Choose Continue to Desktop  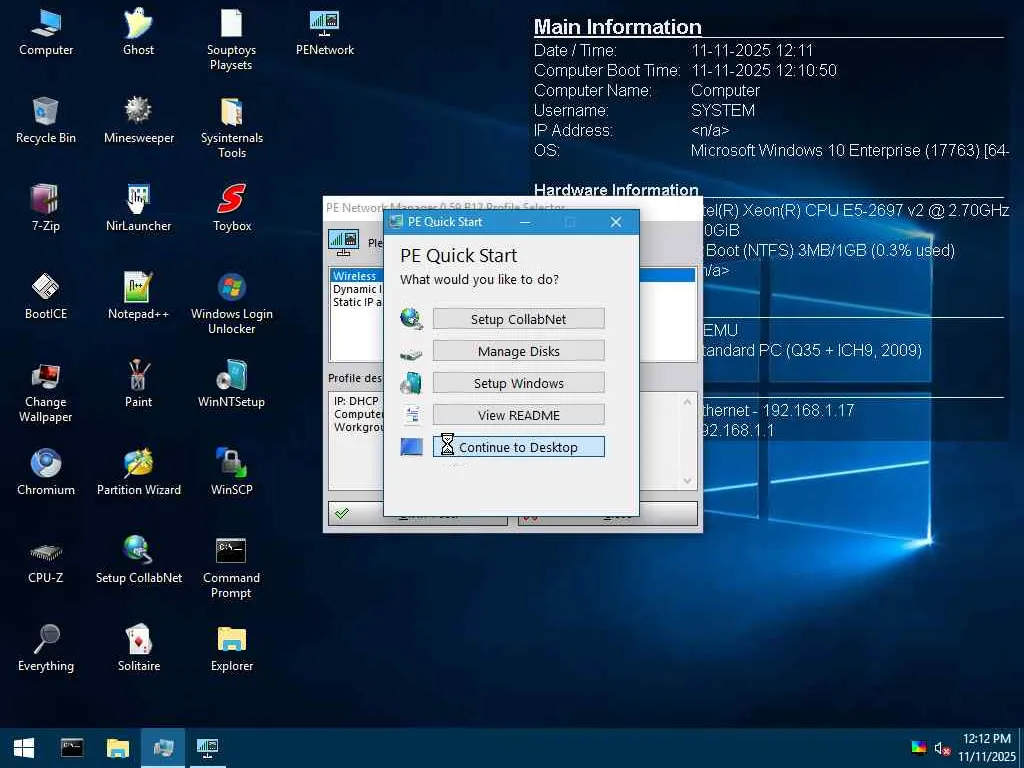tap(519, 447)
